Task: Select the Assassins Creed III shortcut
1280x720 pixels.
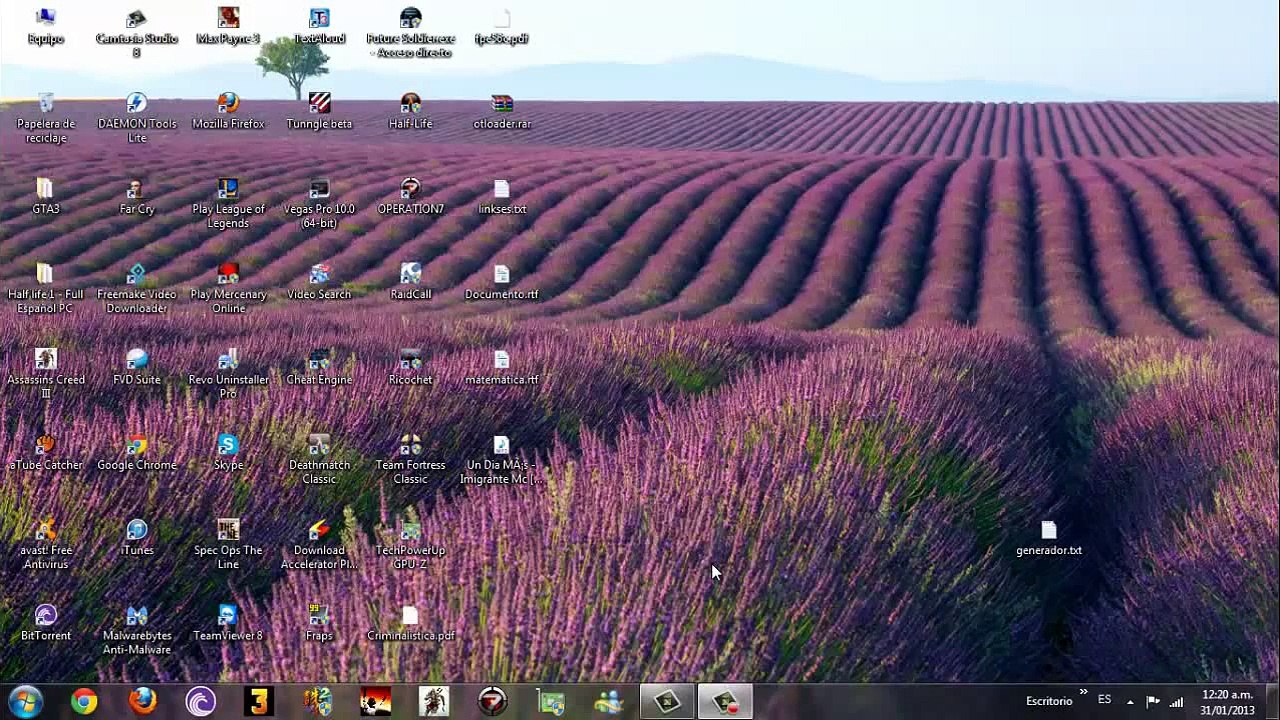Action: pos(45,373)
